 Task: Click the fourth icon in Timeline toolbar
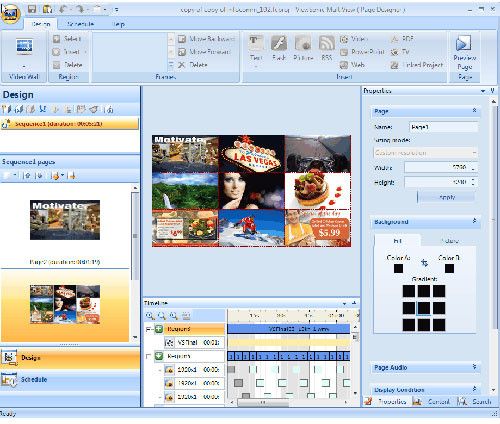(x=186, y=316)
